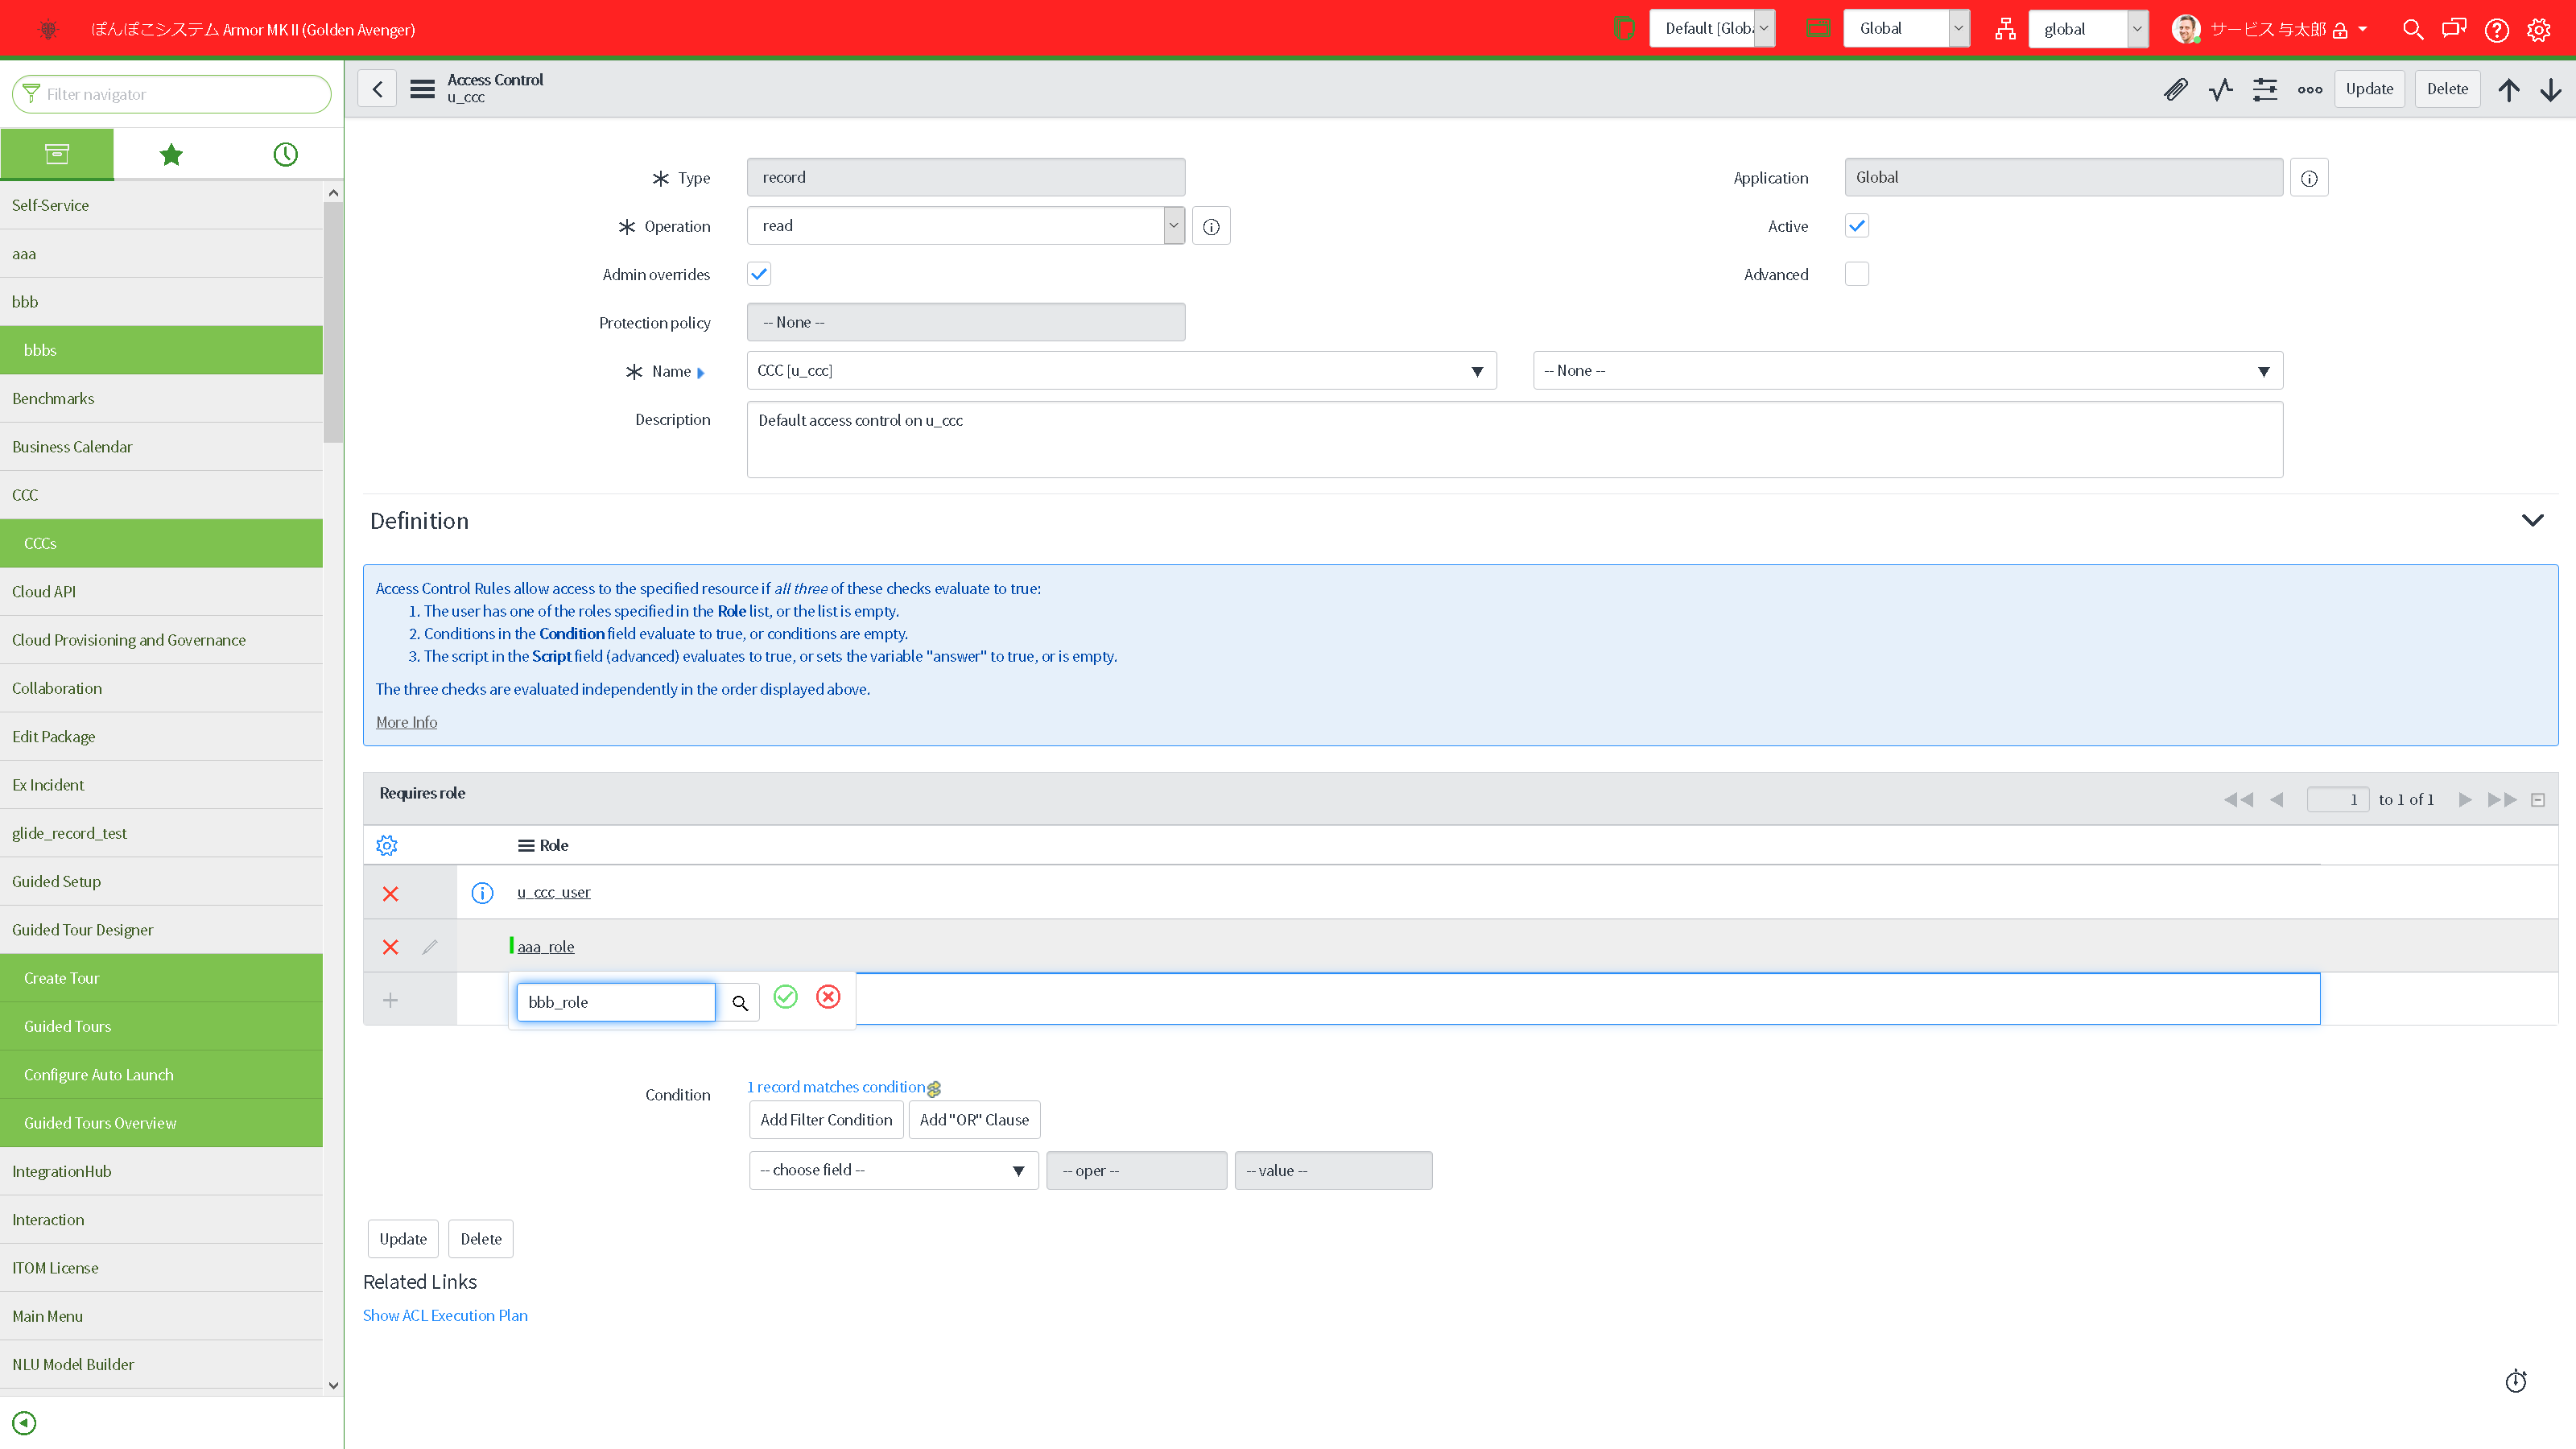Click the personalize form sliders icon
This screenshot has height=1449, width=2576.
pyautogui.click(x=2265, y=89)
